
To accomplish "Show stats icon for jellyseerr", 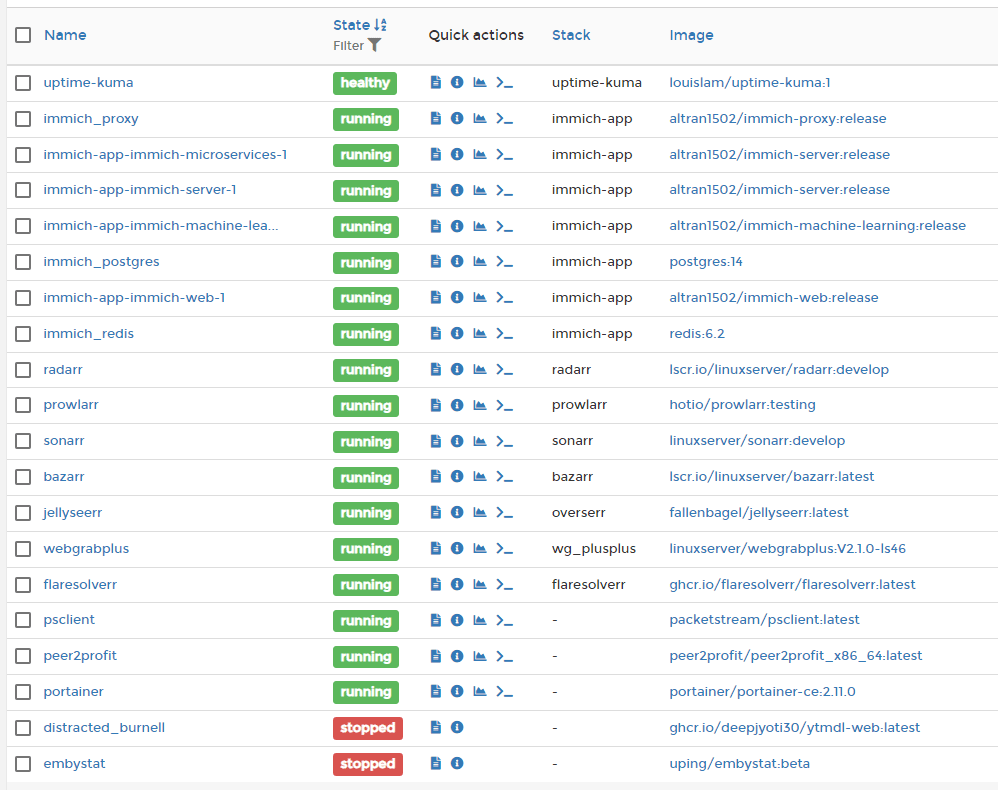I will (x=480, y=512).
